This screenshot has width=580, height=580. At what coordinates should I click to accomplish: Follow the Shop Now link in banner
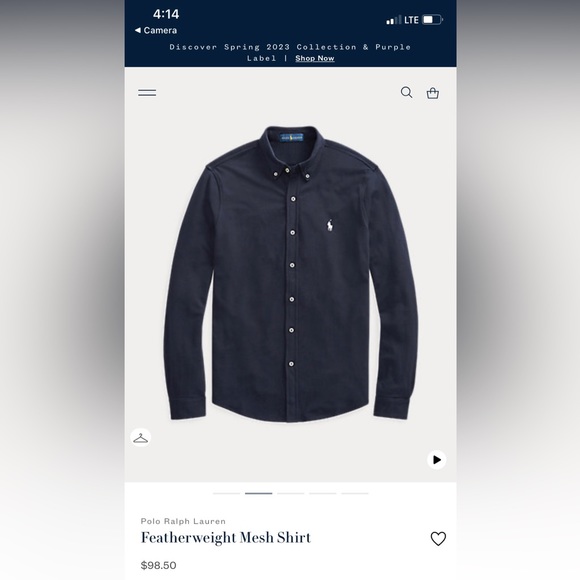coord(315,58)
